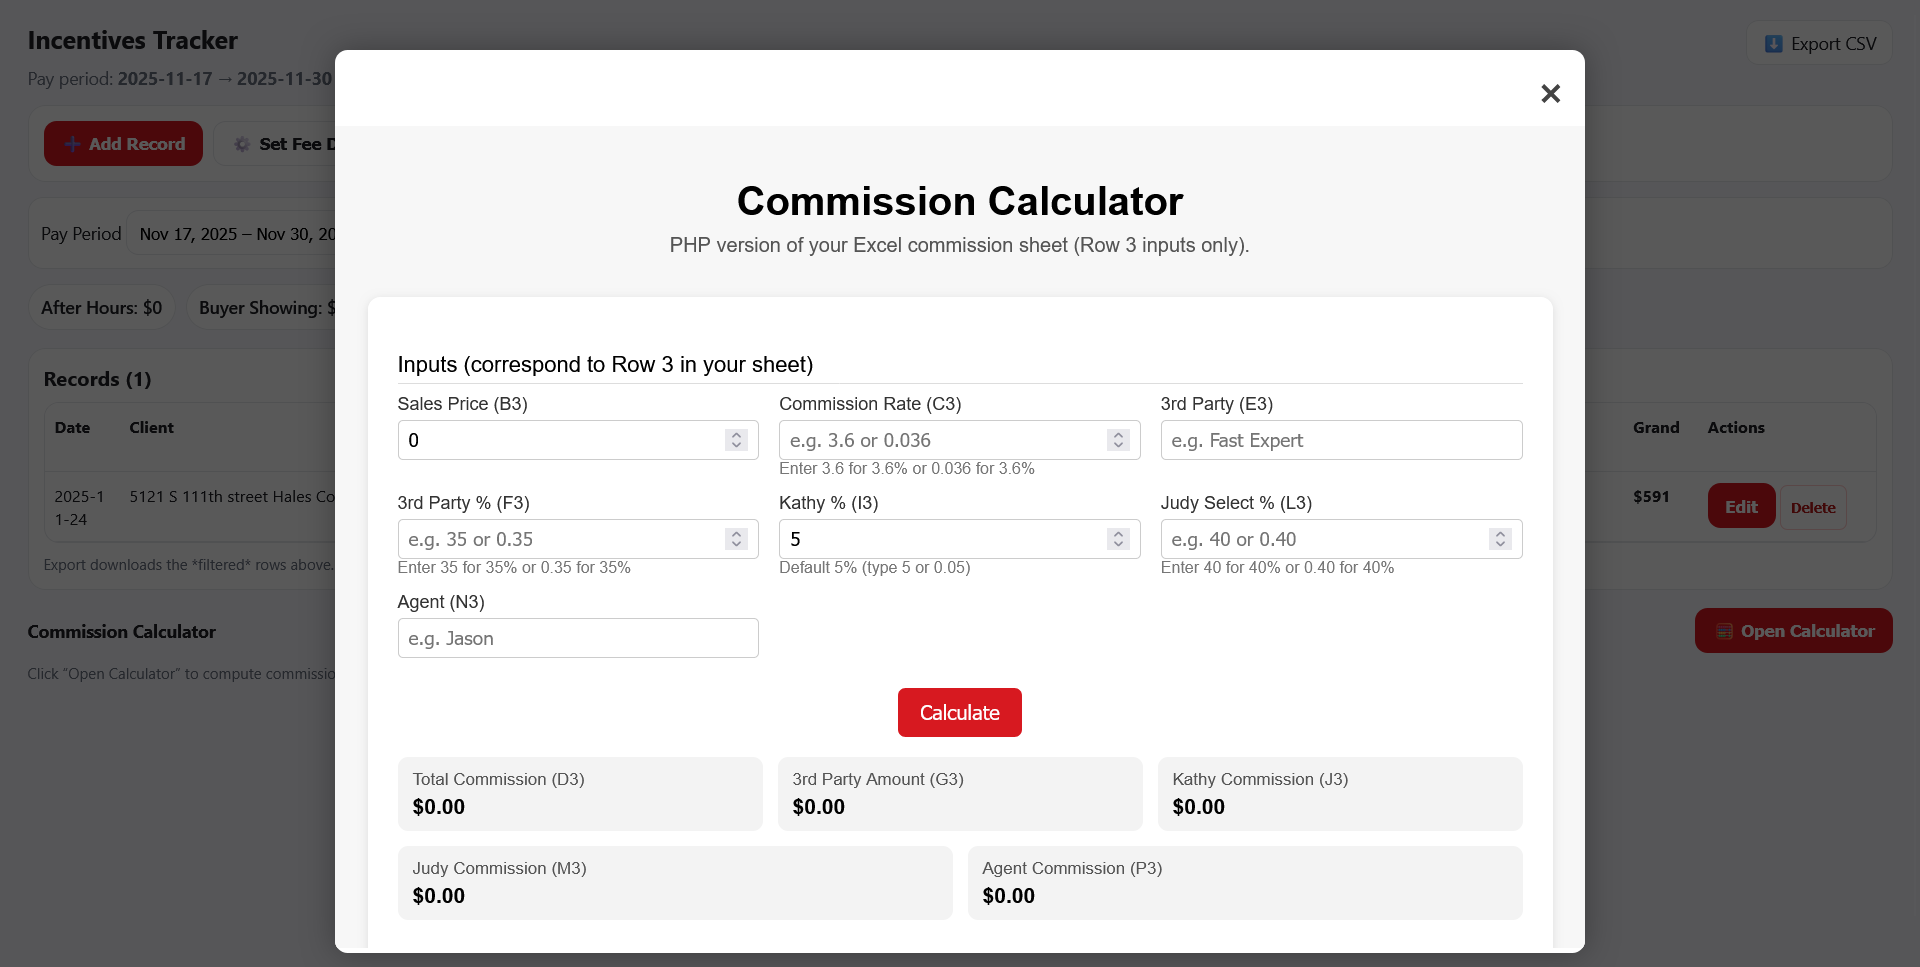Open Calculator button on the background page

pyautogui.click(x=1794, y=631)
